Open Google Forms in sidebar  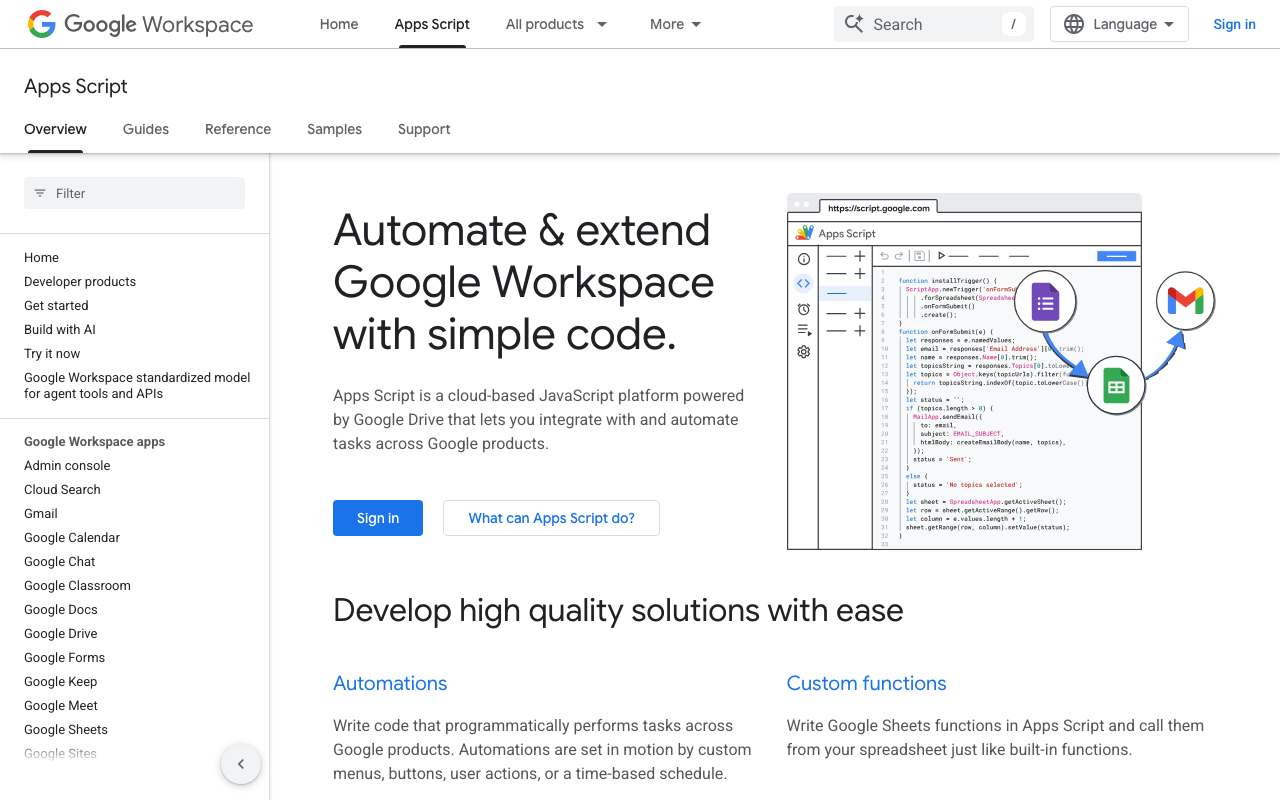point(64,658)
